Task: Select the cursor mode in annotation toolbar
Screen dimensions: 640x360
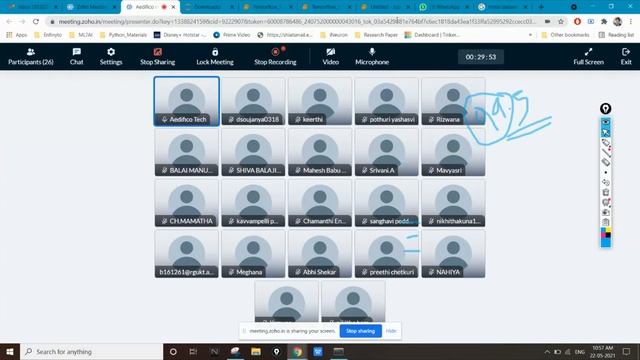Action: tap(606, 132)
